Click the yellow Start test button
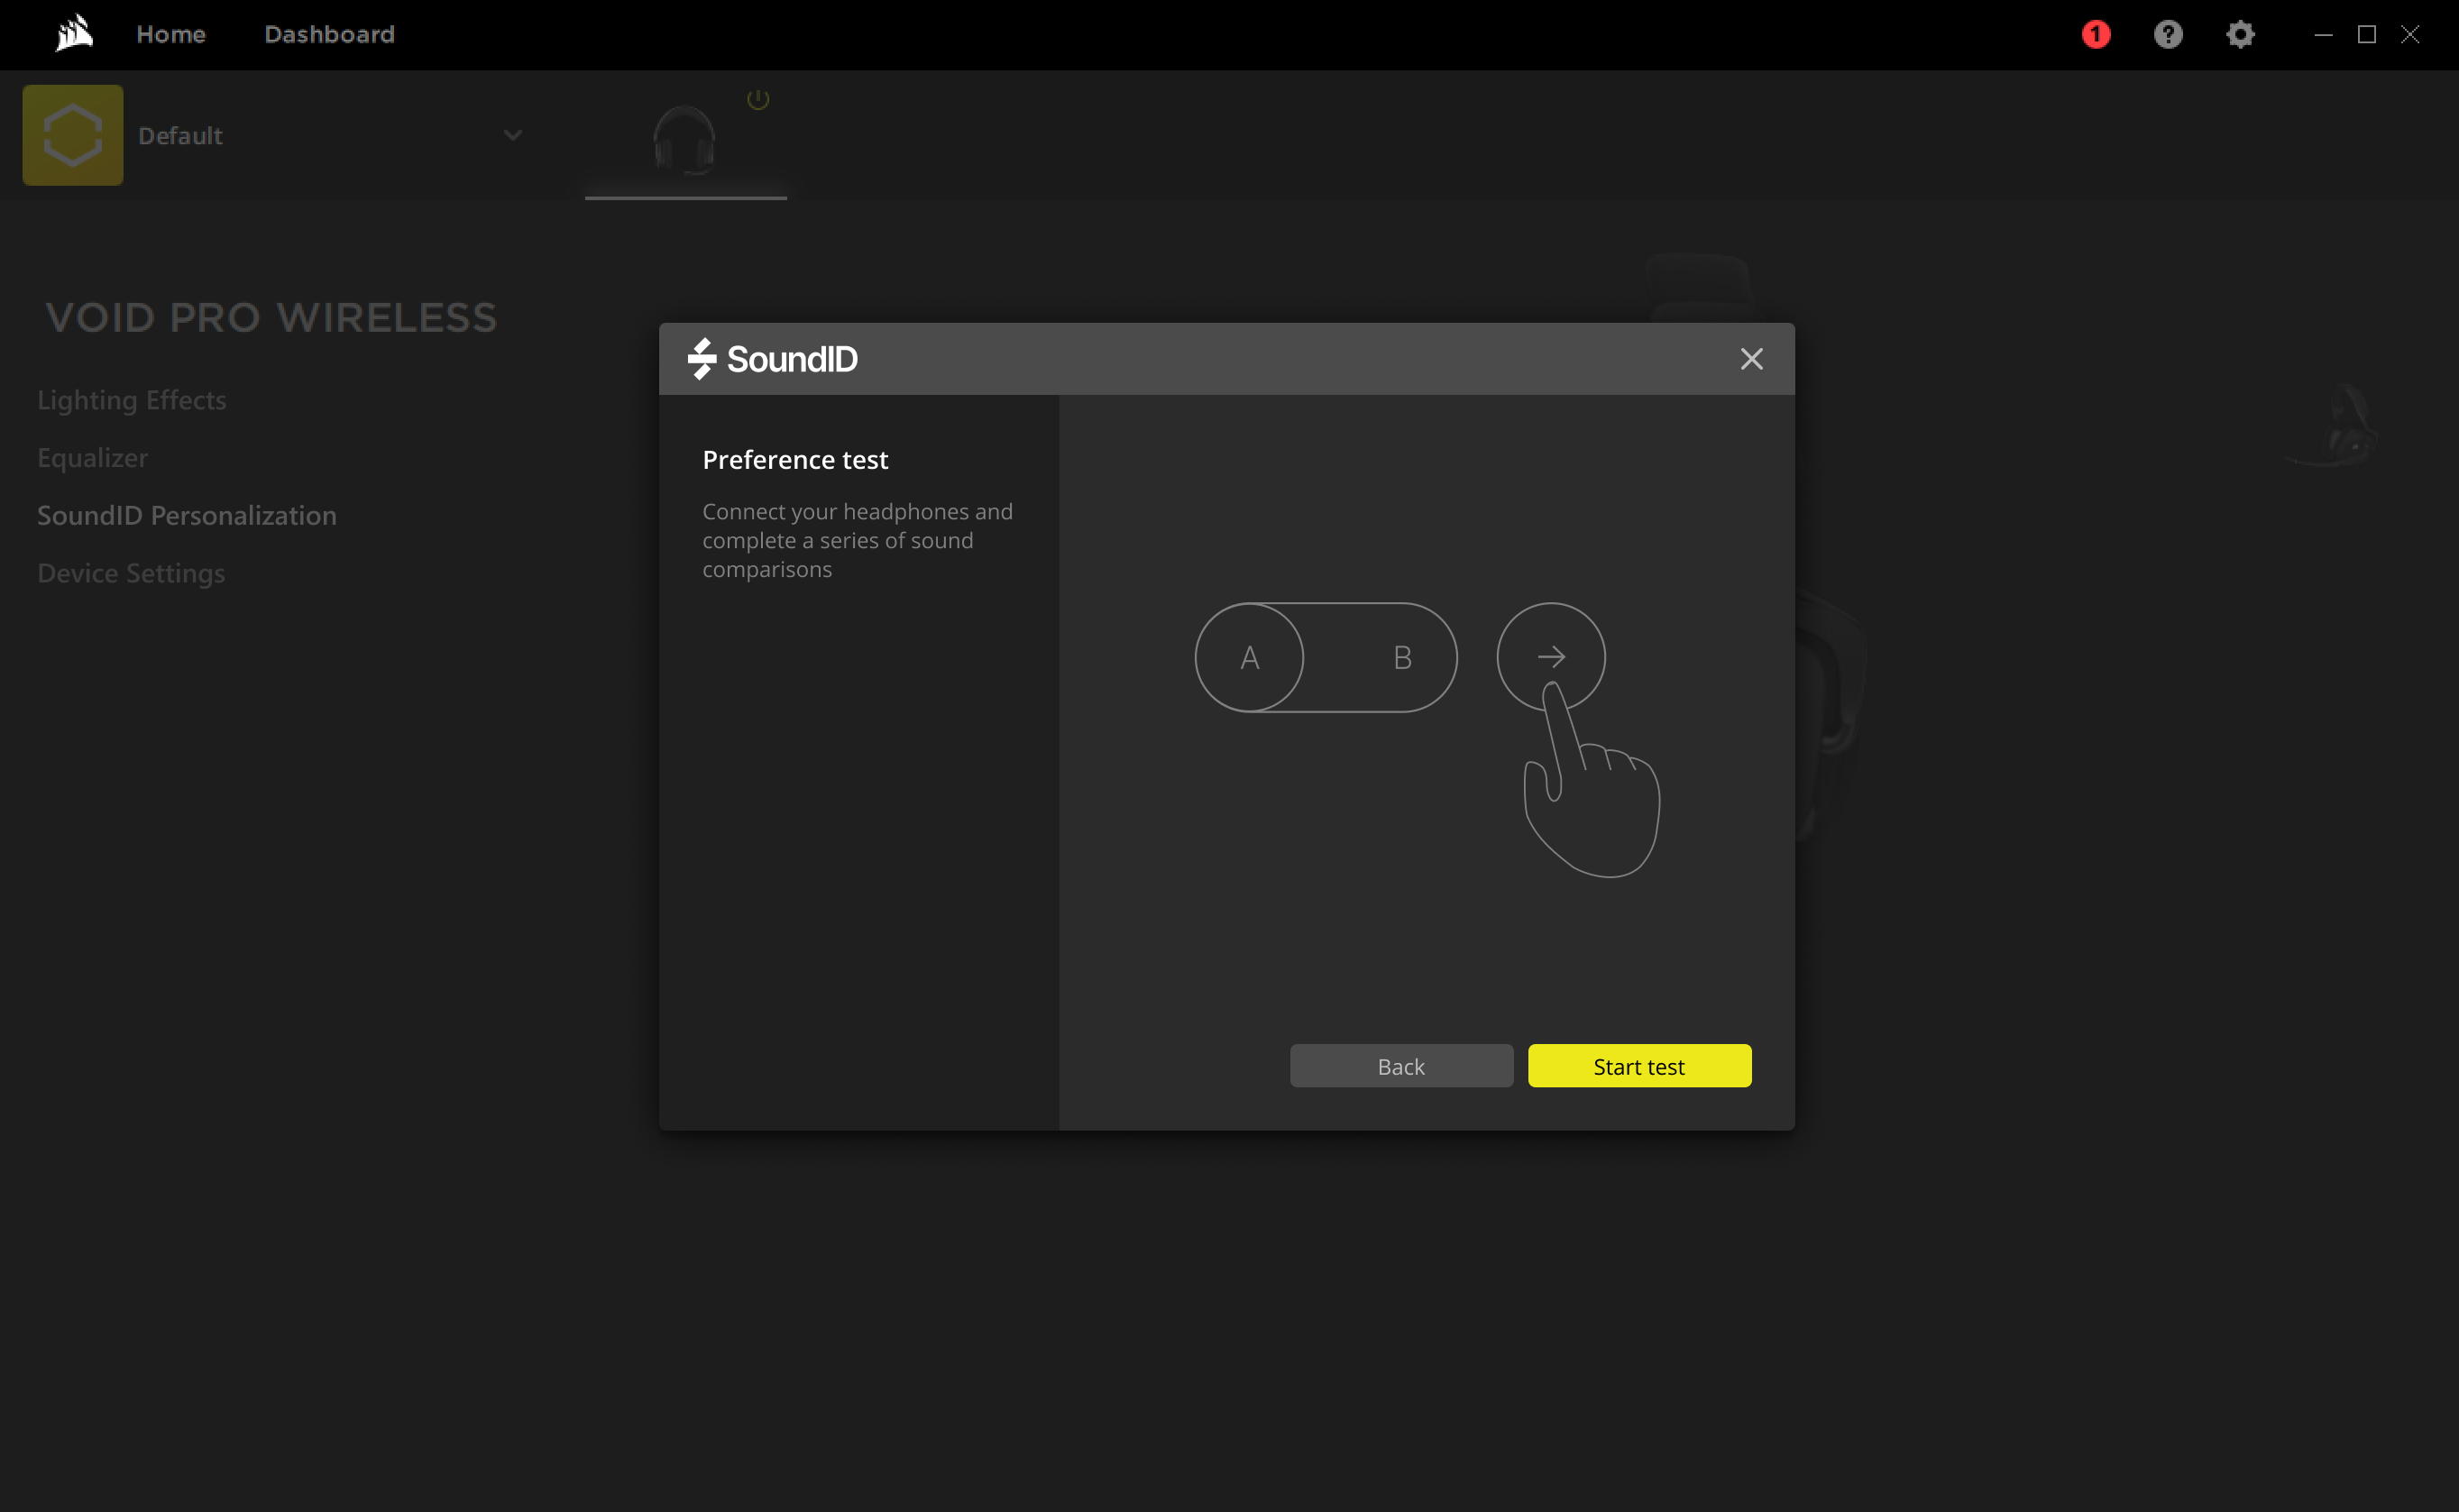 pyautogui.click(x=1639, y=1066)
